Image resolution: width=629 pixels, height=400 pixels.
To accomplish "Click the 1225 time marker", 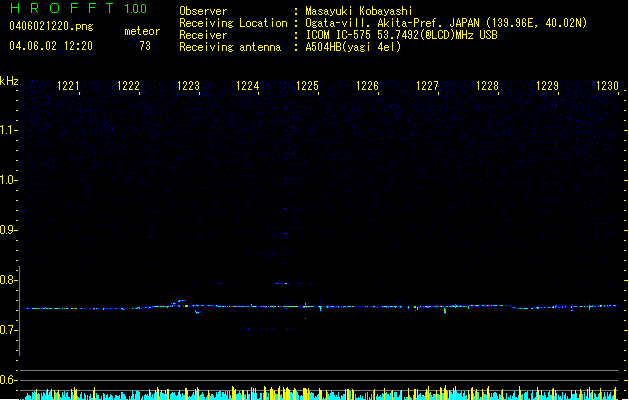I will point(307,86).
